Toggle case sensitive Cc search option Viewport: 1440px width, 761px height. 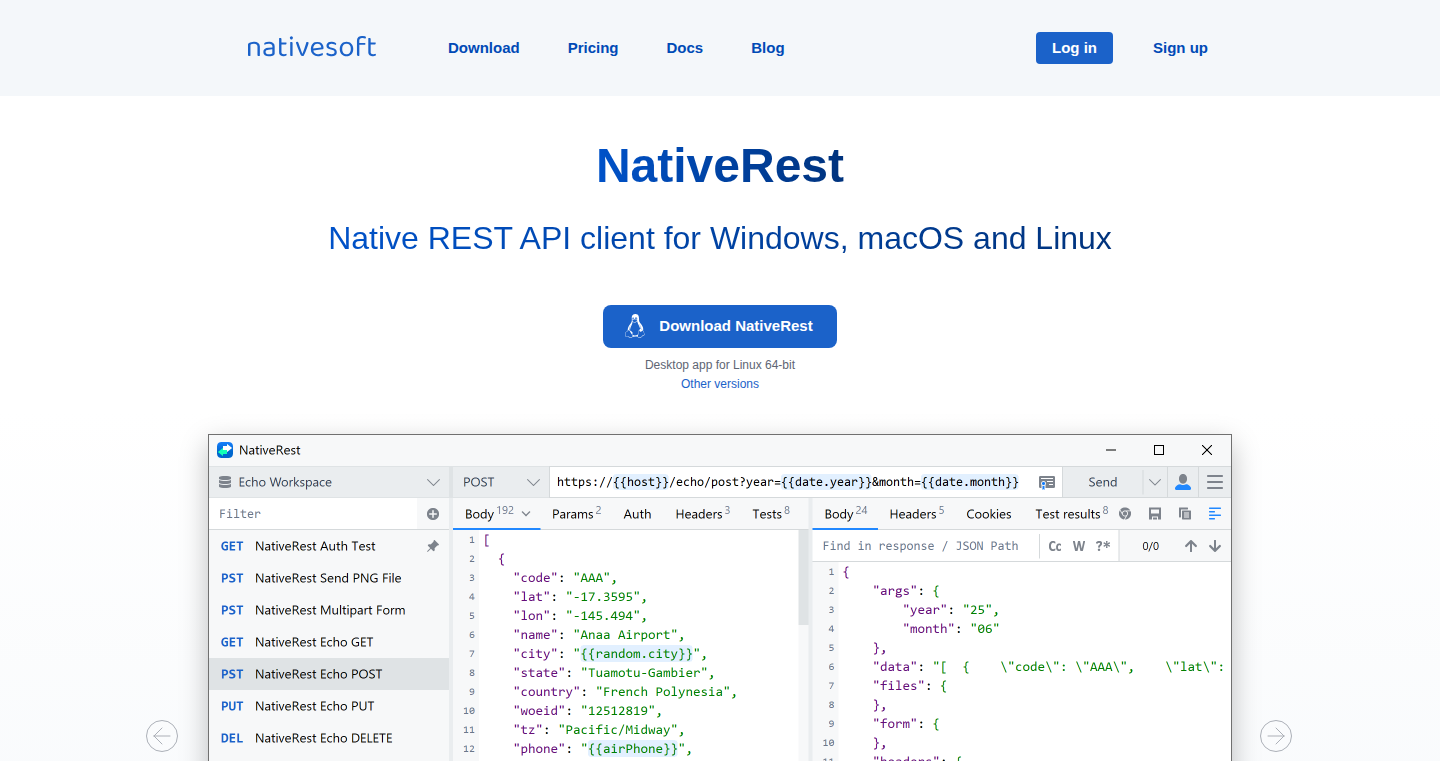[1055, 546]
